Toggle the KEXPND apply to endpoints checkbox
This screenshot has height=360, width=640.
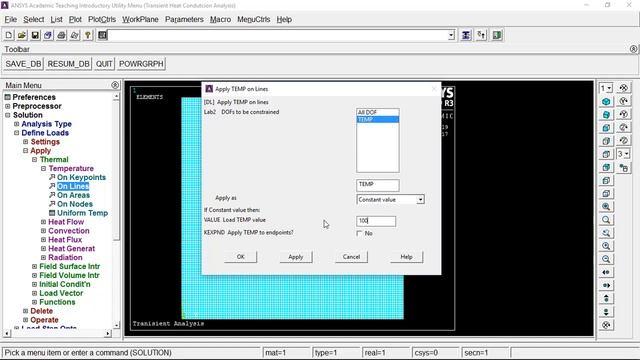[x=359, y=233]
